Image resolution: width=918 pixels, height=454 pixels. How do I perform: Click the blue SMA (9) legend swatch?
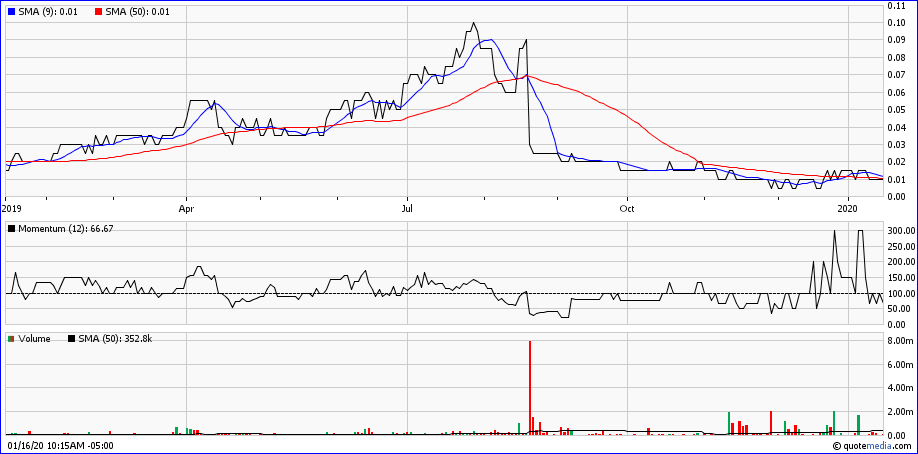11,11
